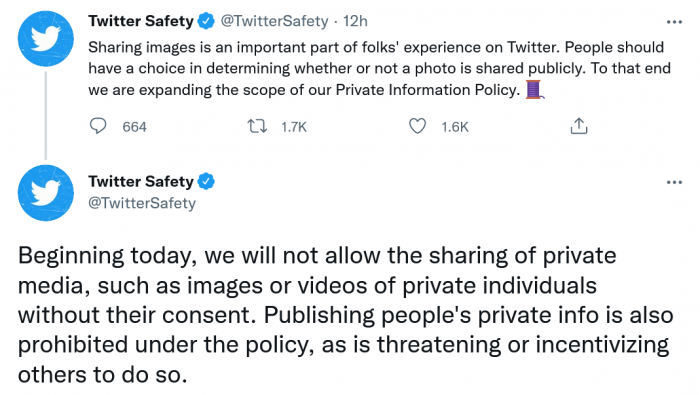Retweet the first Twitter Safety tweet
This screenshot has width=700, height=395.
click(258, 127)
